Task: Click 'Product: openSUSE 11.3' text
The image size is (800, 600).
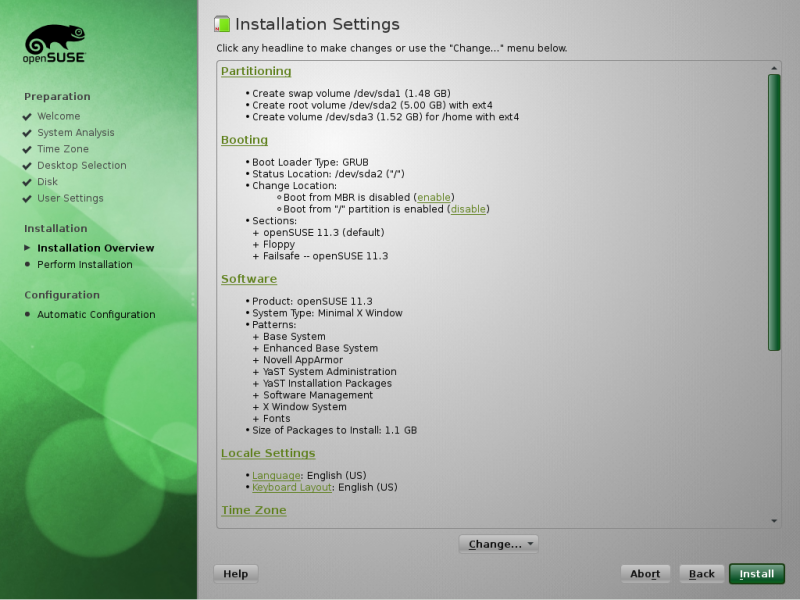Action: point(312,302)
